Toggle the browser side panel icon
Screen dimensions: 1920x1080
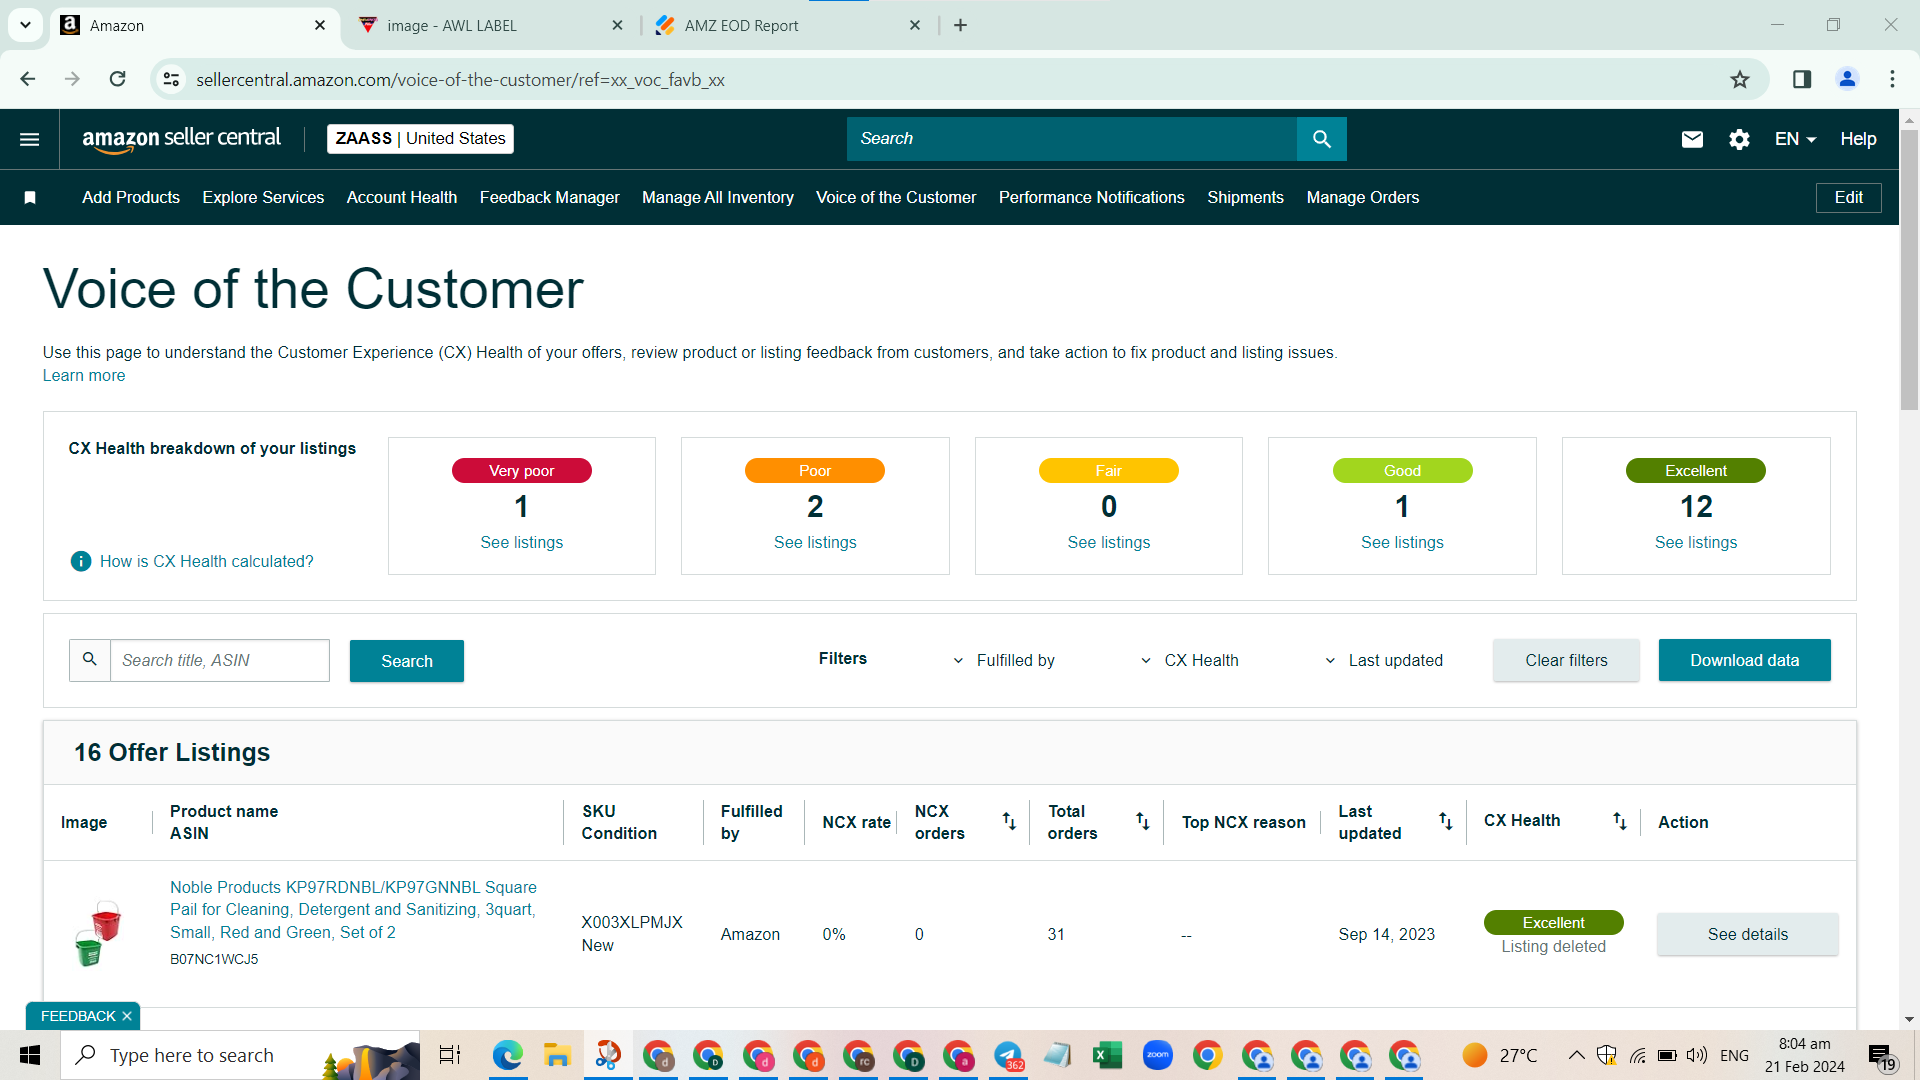[x=1802, y=79]
